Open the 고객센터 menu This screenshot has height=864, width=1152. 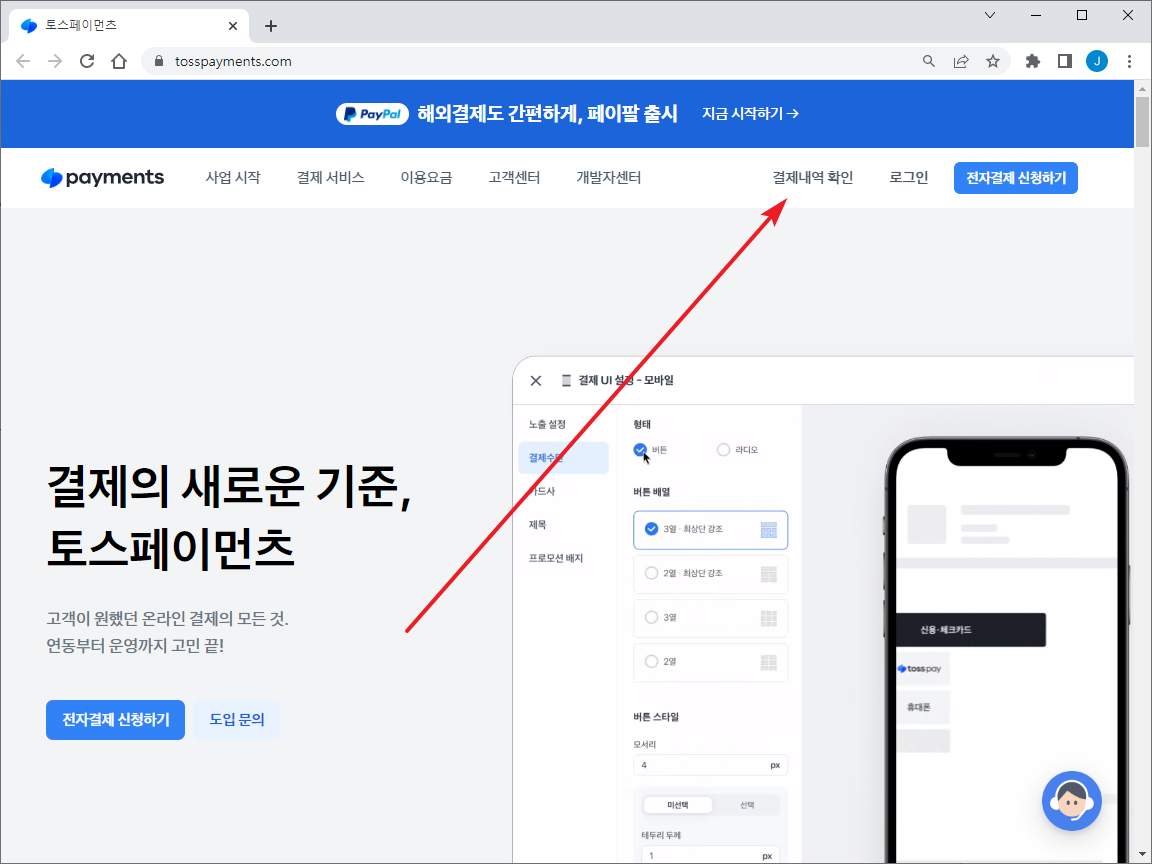[514, 177]
